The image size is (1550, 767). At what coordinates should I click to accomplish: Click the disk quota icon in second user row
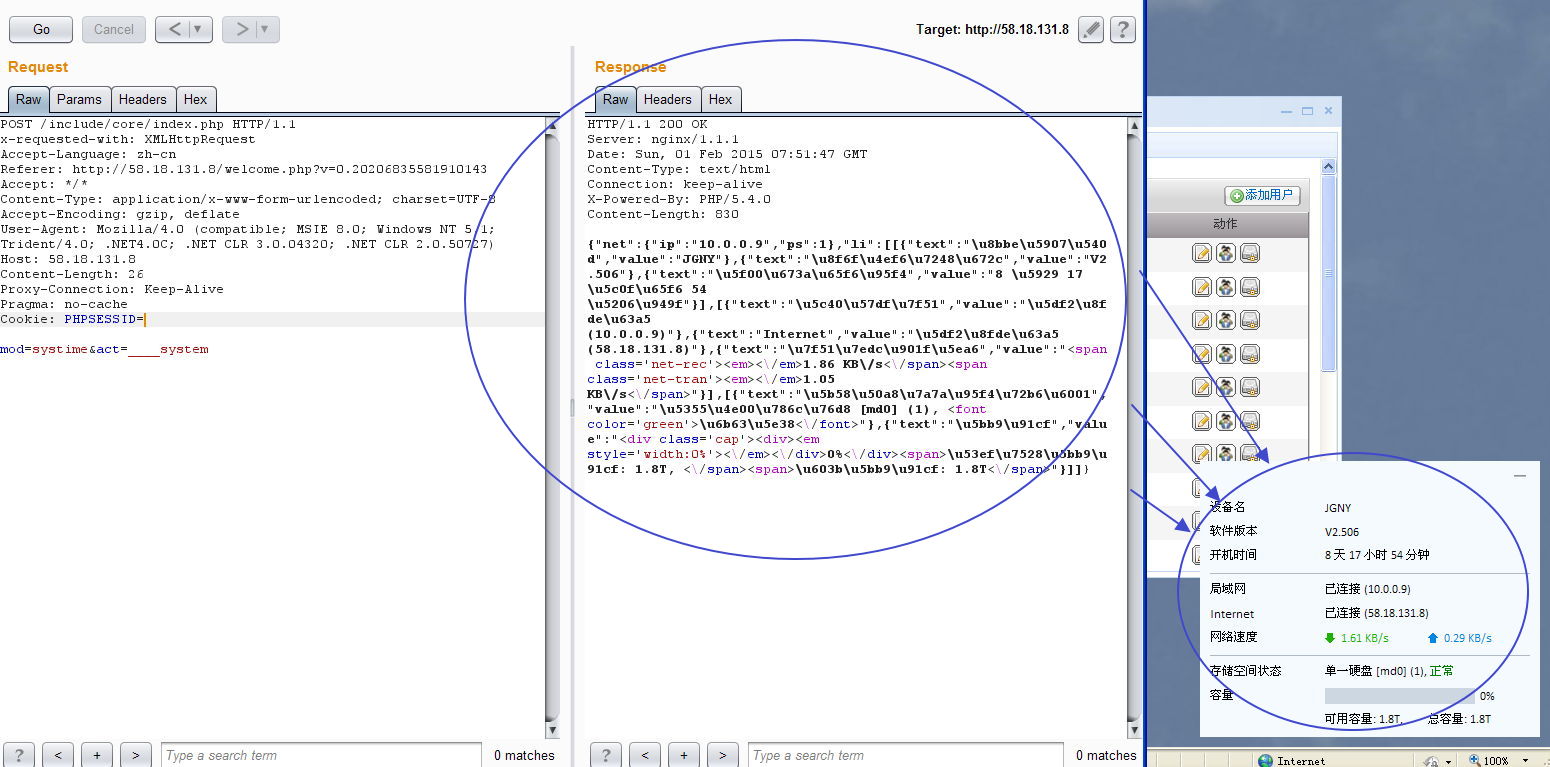click(x=1250, y=287)
